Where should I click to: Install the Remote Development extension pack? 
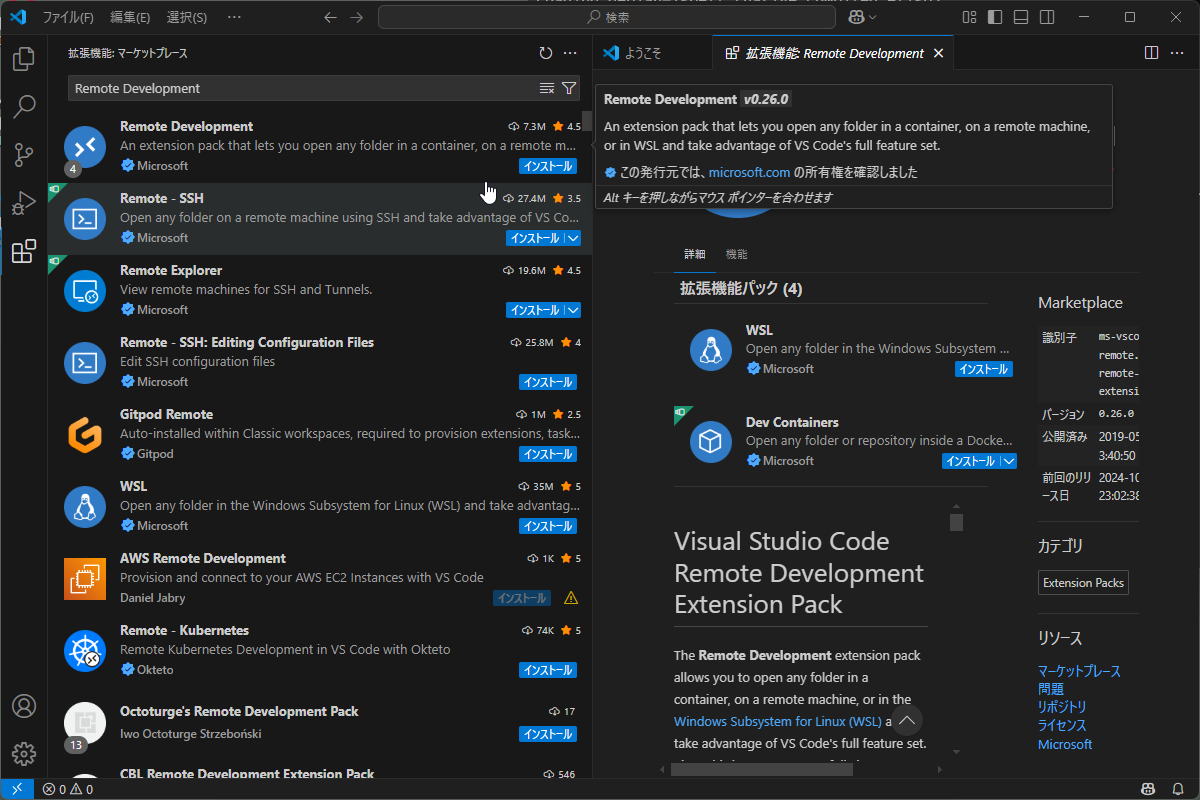(x=548, y=166)
